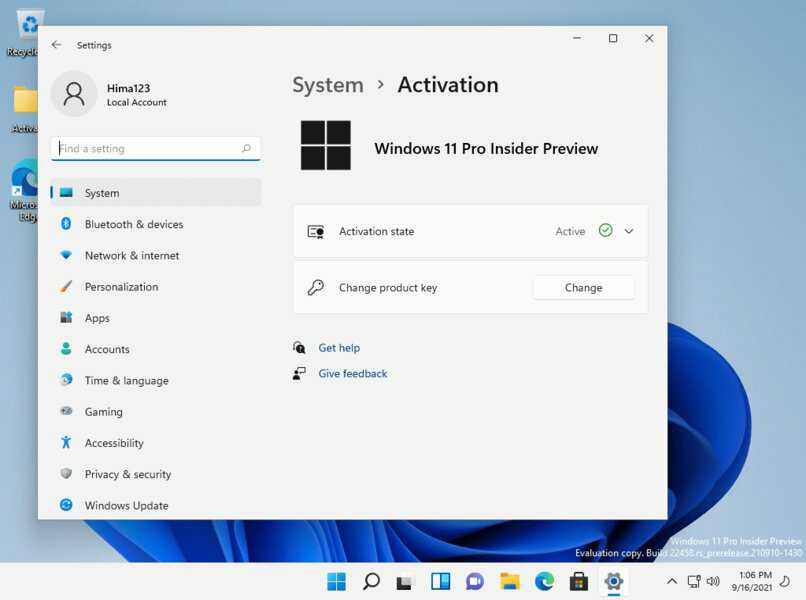Expand the Activation state section

[x=629, y=231]
